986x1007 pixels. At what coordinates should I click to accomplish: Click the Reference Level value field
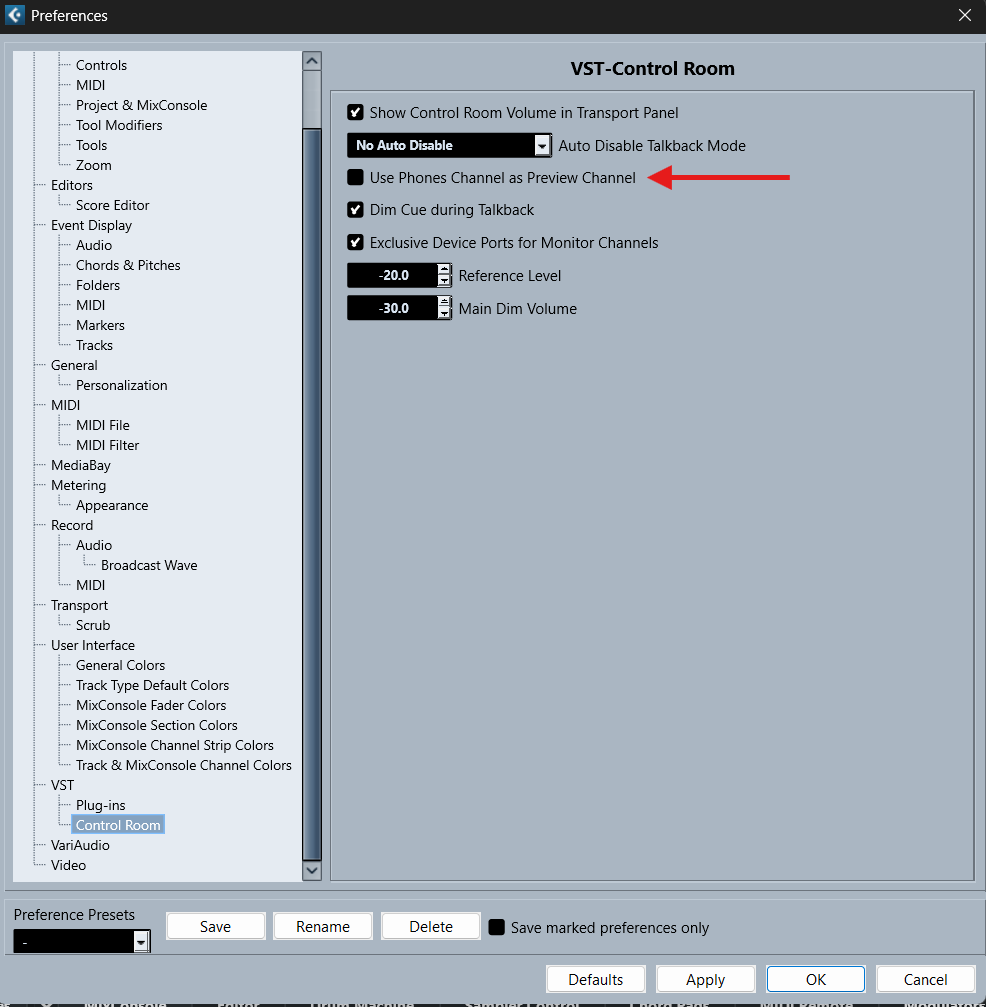(392, 276)
